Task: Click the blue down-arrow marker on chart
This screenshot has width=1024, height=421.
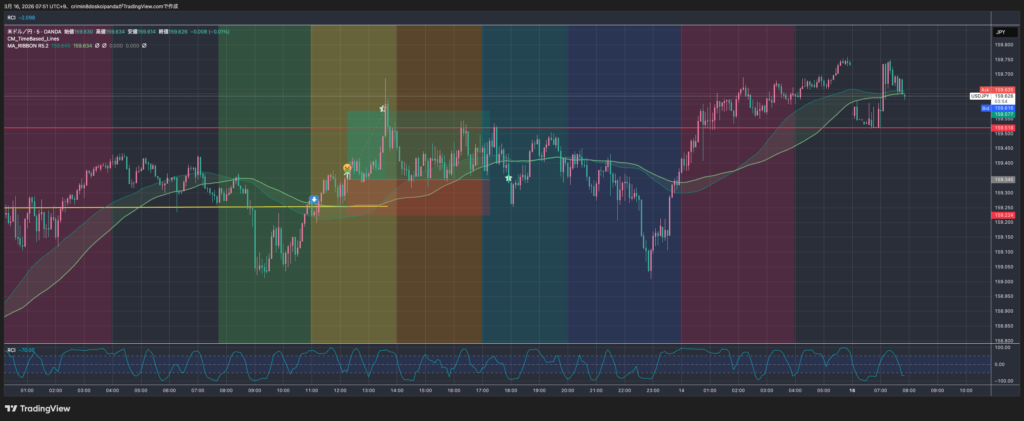Action: 315,200
